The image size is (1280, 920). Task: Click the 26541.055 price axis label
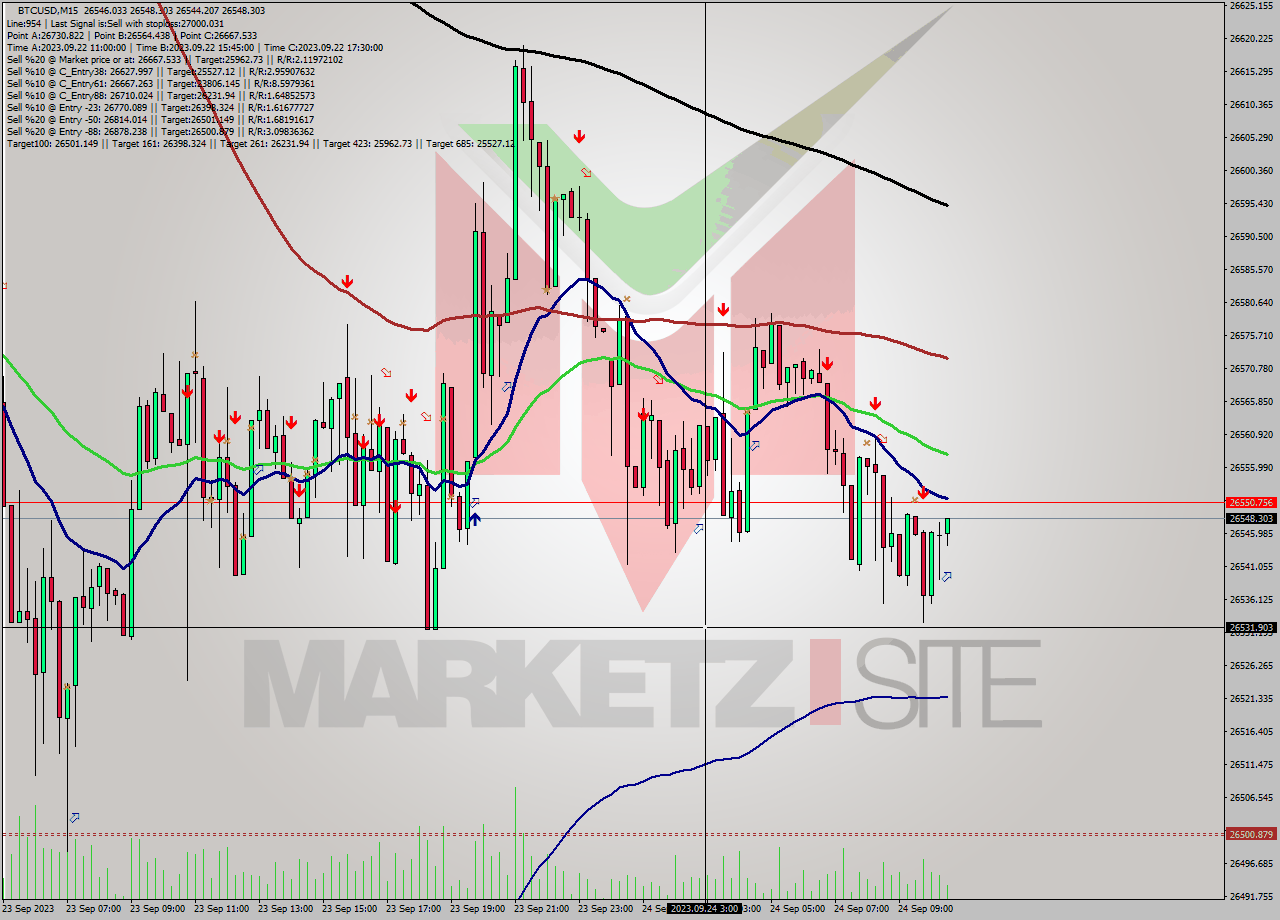pyautogui.click(x=1250, y=566)
